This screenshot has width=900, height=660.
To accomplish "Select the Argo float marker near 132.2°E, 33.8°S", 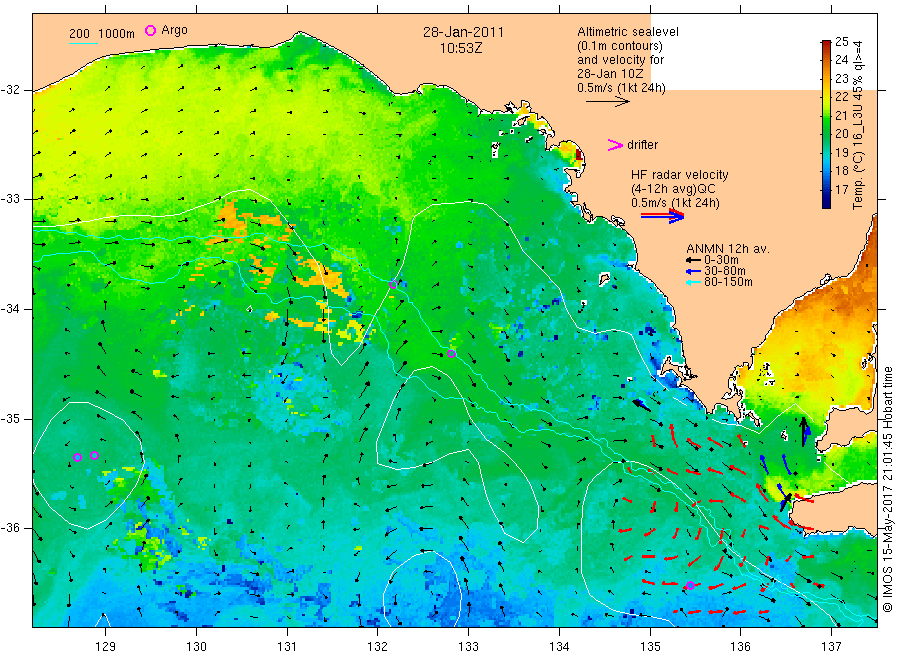I will click(393, 285).
